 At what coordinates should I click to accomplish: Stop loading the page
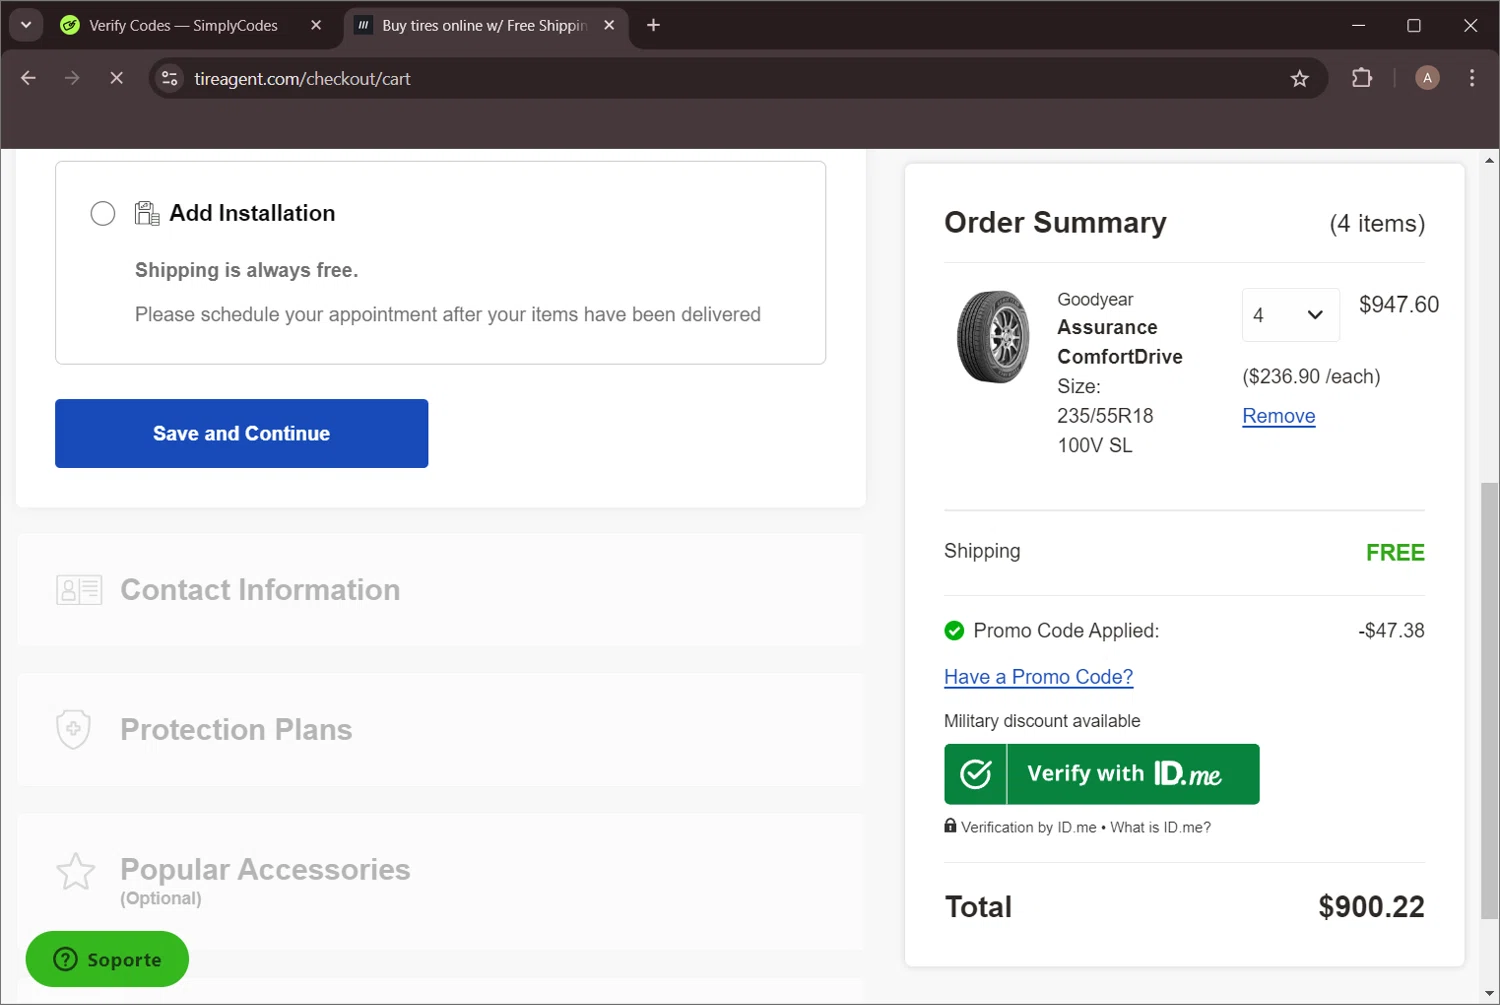tap(116, 78)
